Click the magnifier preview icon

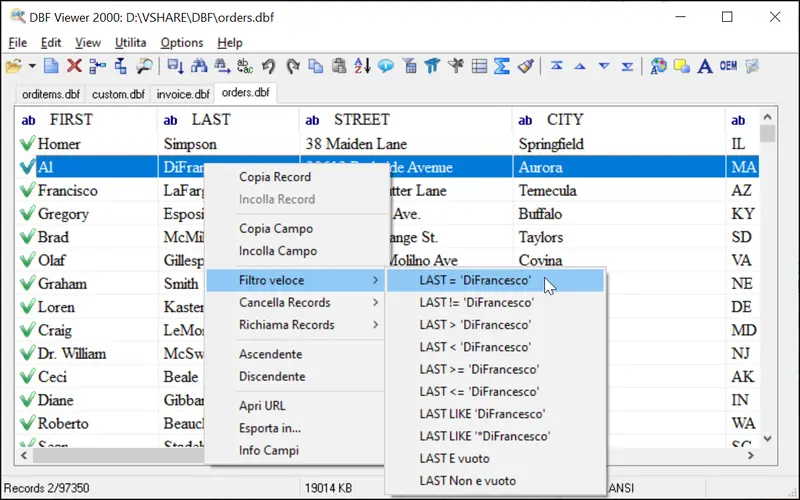(144, 66)
